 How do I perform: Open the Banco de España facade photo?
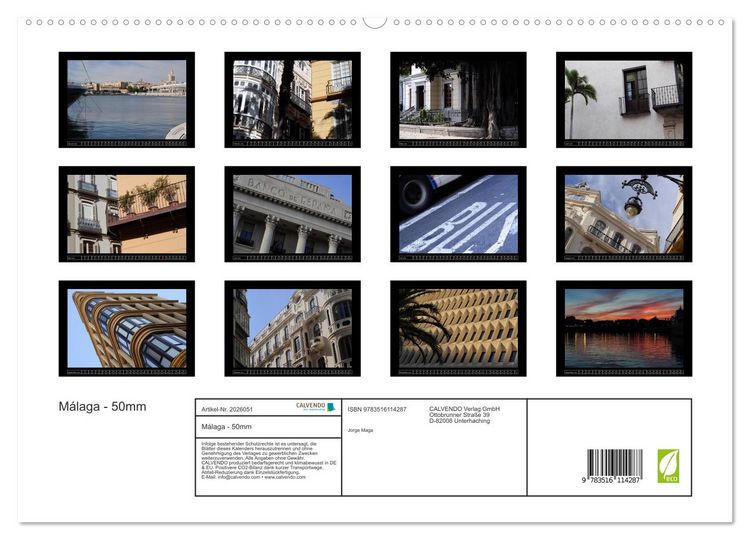[x=292, y=214]
